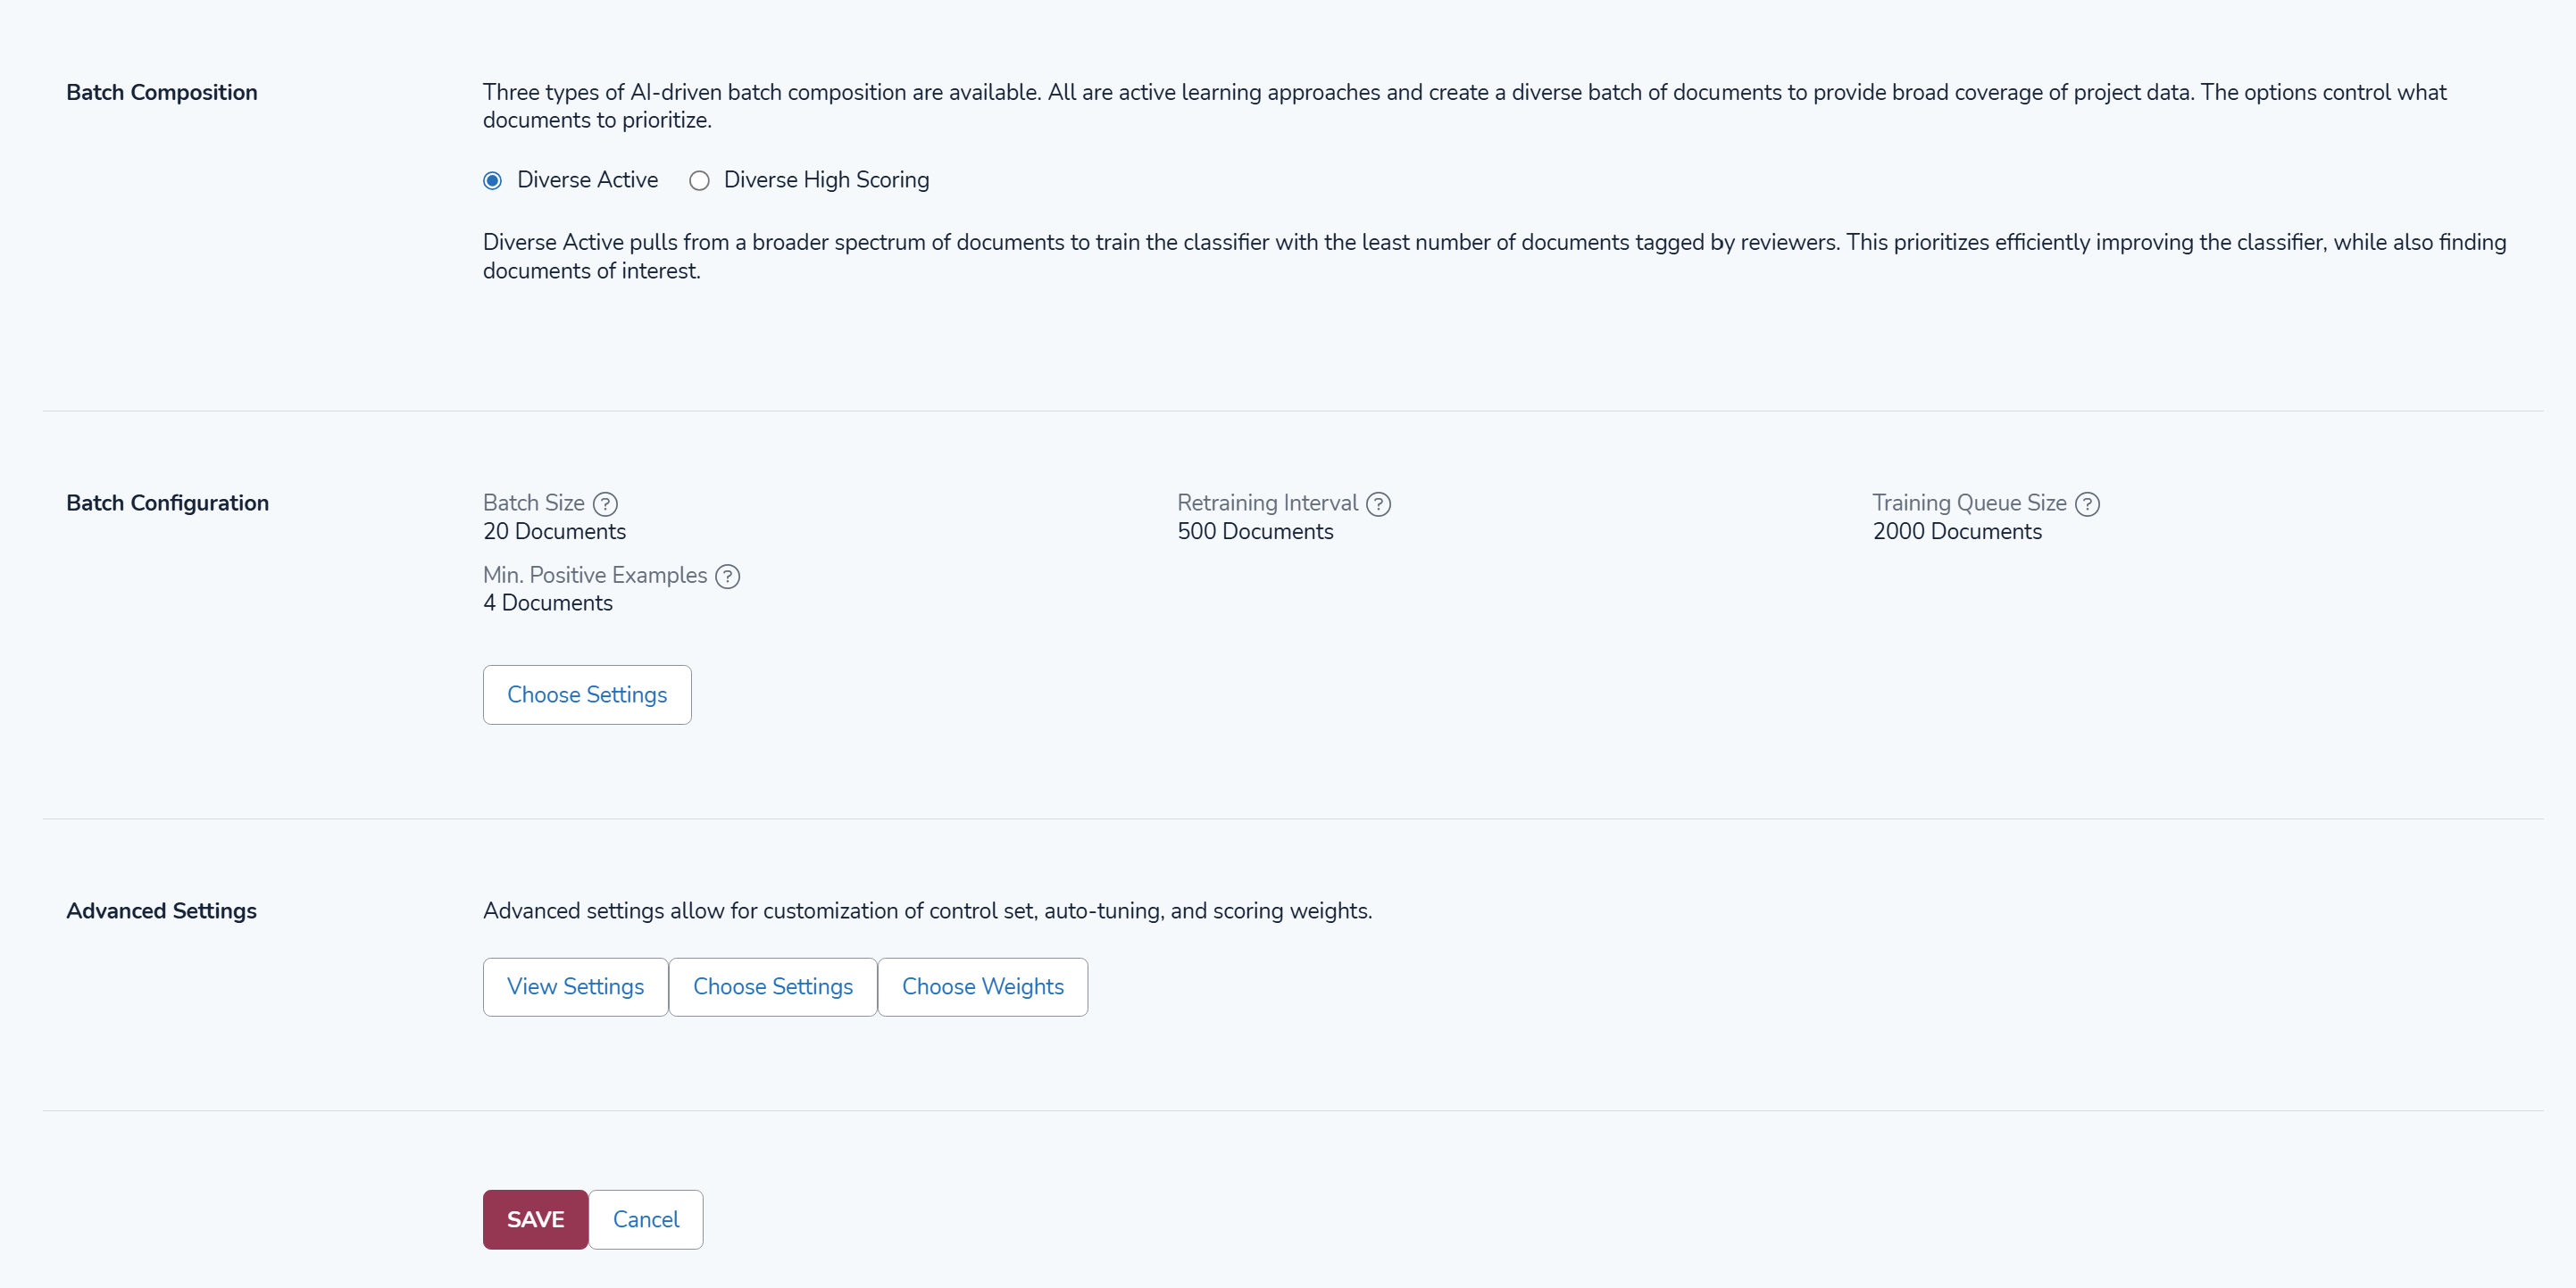Click the 4 Documents minimum positive value
Image resolution: width=2576 pixels, height=1288 pixels.
point(548,603)
